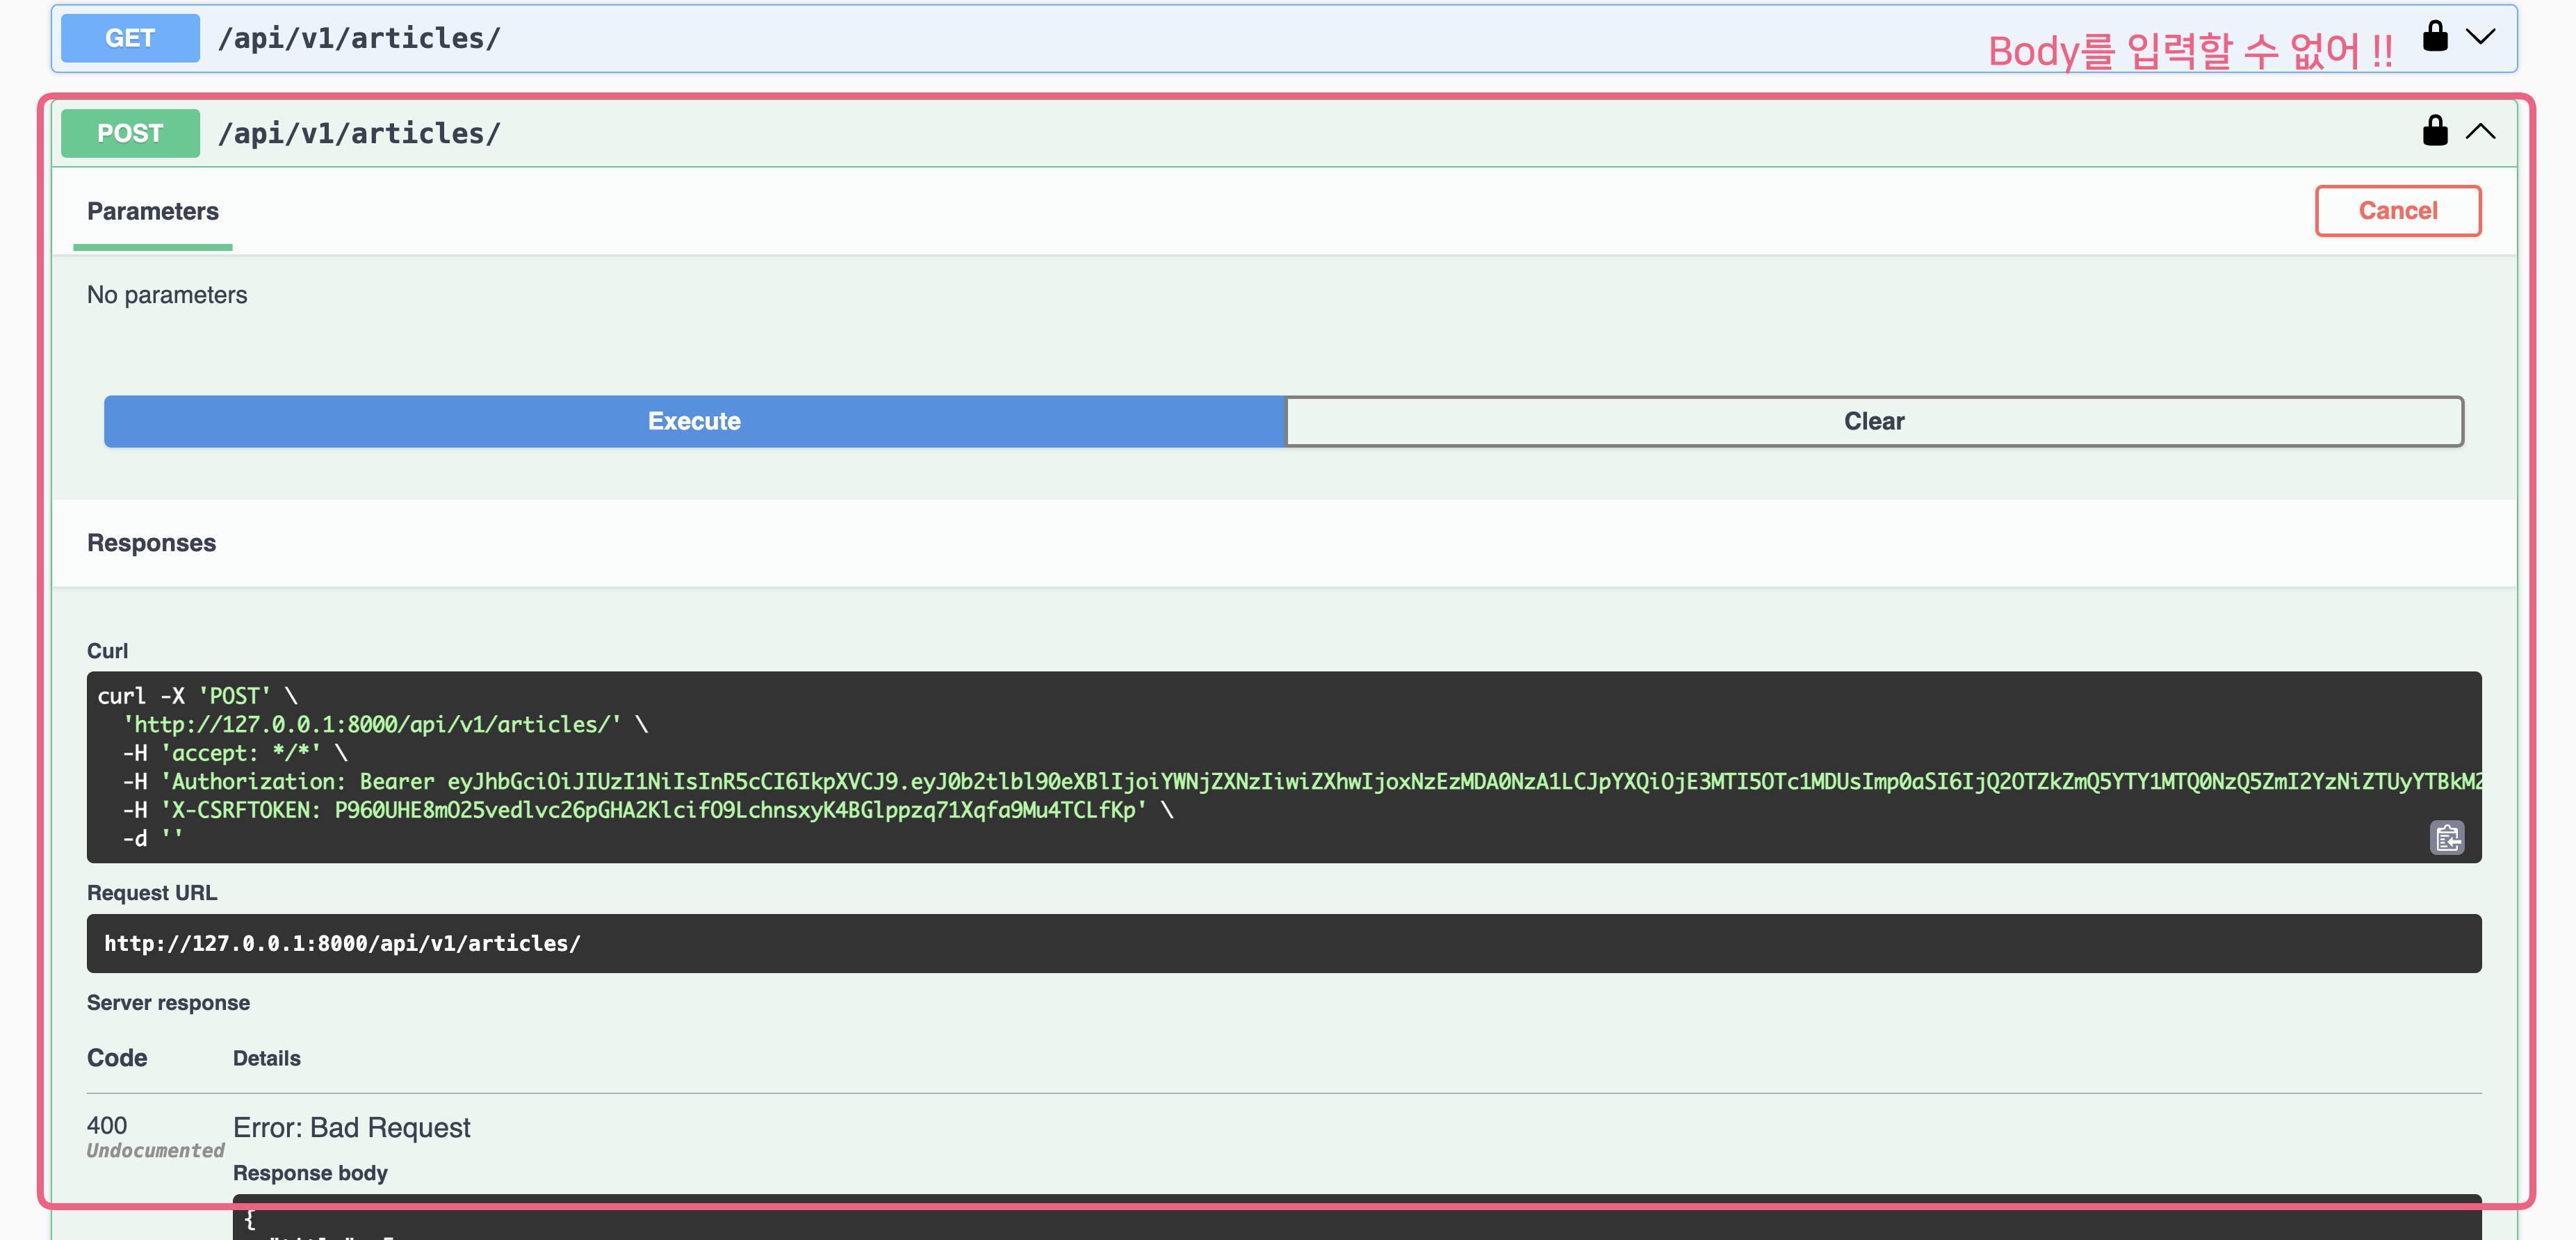Click the GET row /api/v1/articles/ path text
2576x1240 pixels.
(359, 38)
